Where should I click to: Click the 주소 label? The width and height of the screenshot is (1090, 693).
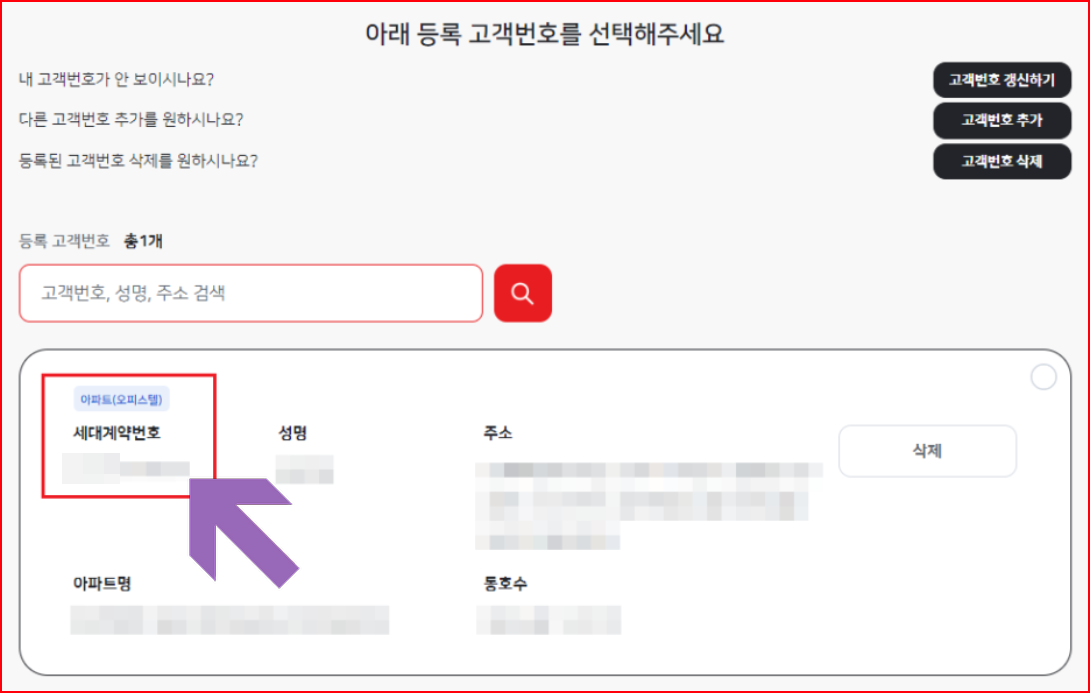(x=498, y=433)
